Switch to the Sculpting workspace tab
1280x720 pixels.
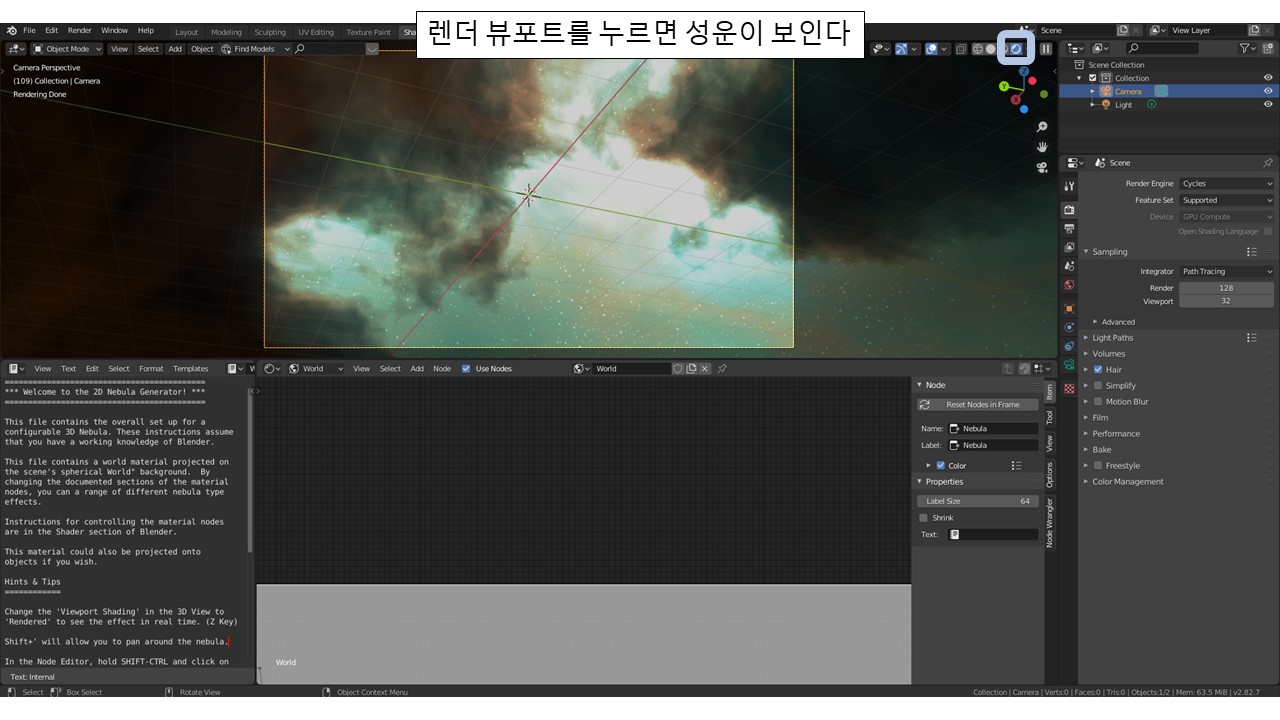[270, 31]
